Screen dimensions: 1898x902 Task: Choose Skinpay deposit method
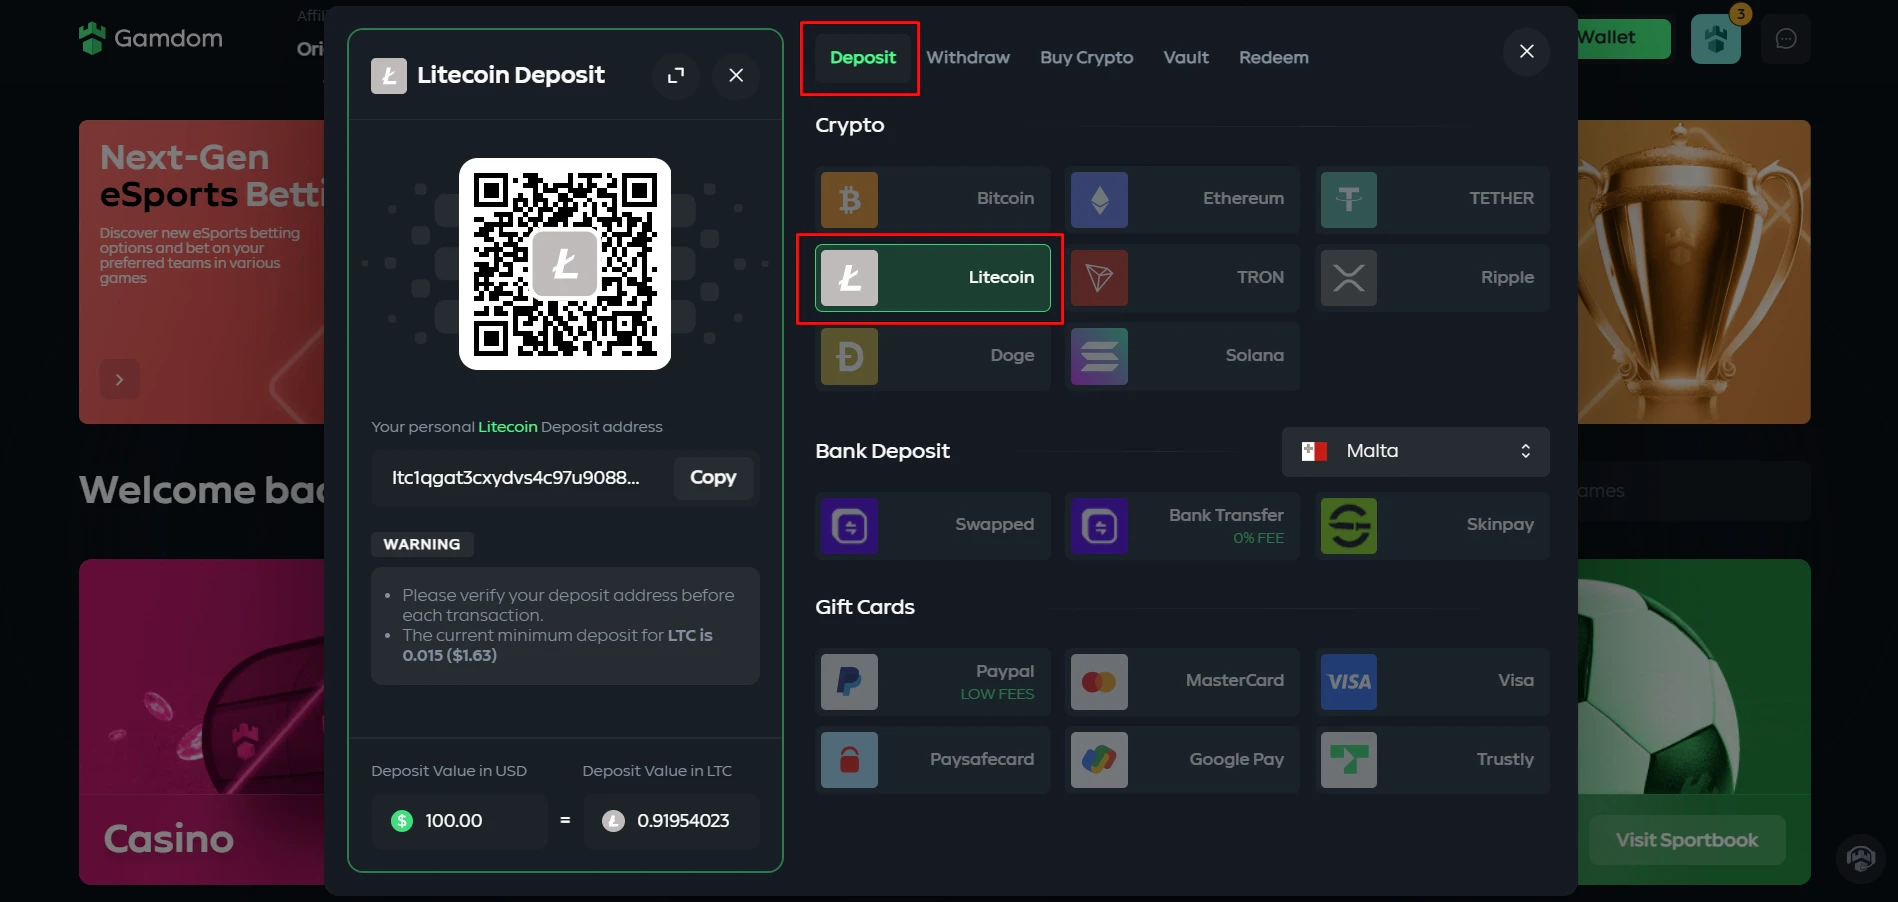1432,525
